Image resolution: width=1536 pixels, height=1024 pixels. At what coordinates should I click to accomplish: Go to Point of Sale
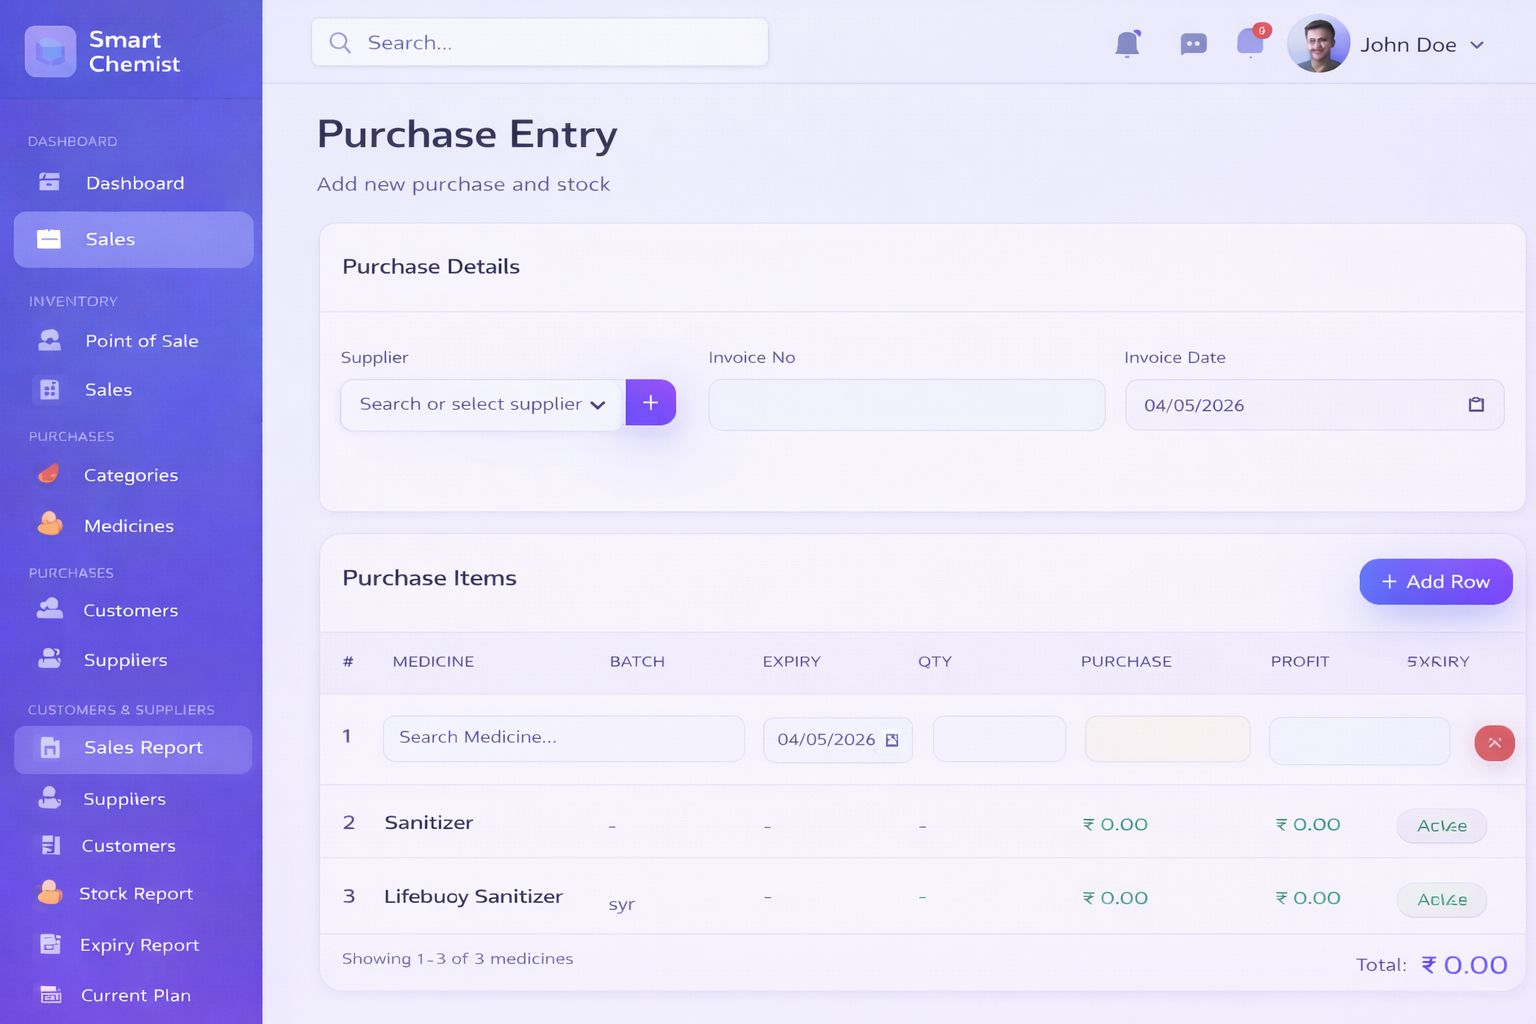tap(141, 341)
